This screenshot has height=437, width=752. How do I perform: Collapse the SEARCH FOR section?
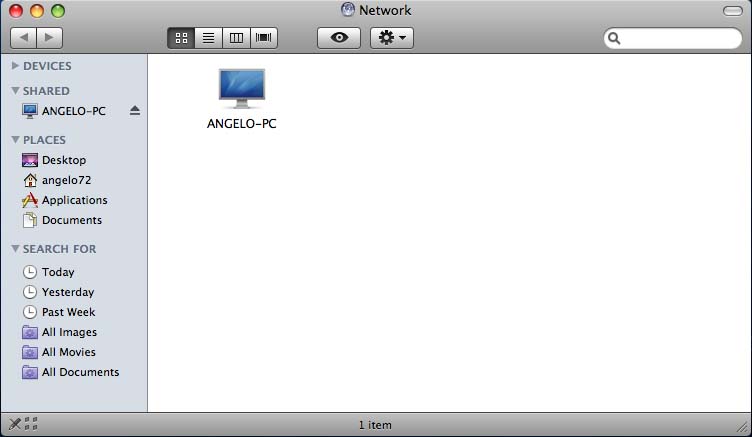(15, 248)
